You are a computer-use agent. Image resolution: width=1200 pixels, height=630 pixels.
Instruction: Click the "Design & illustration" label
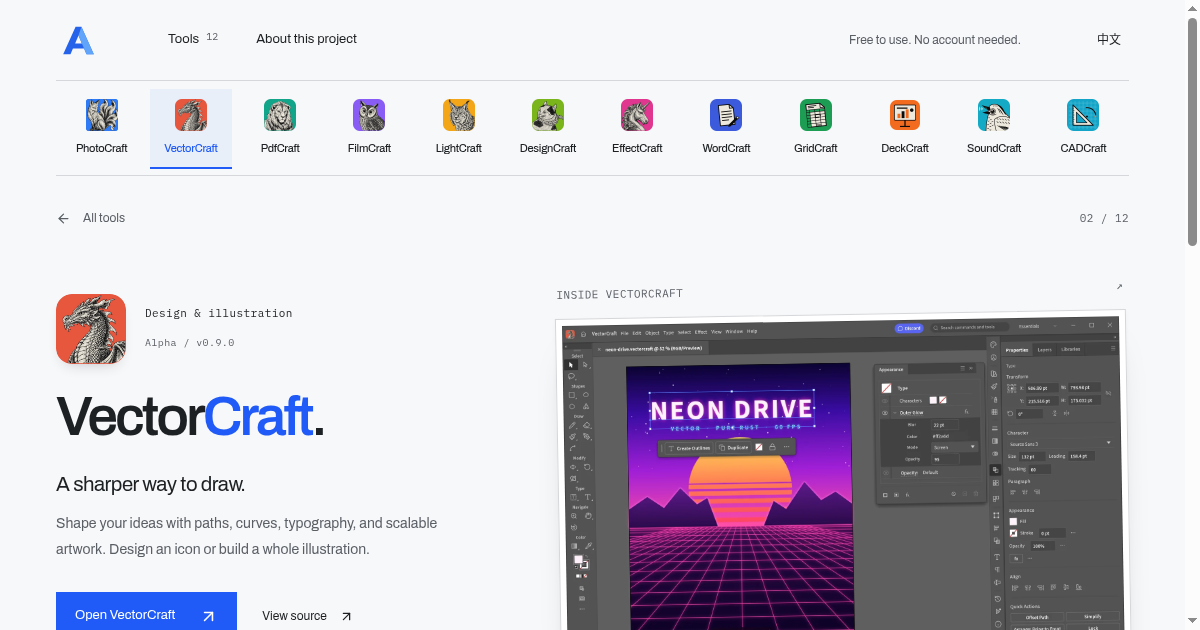coord(219,313)
